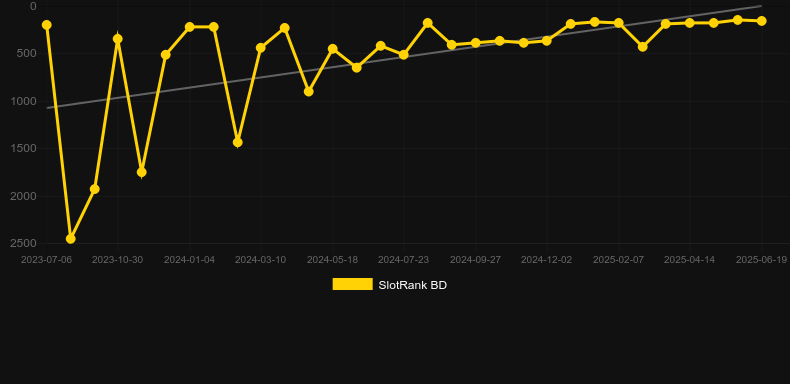Select the data point above 2024-09-27
790x384 pixels.
pos(476,43)
